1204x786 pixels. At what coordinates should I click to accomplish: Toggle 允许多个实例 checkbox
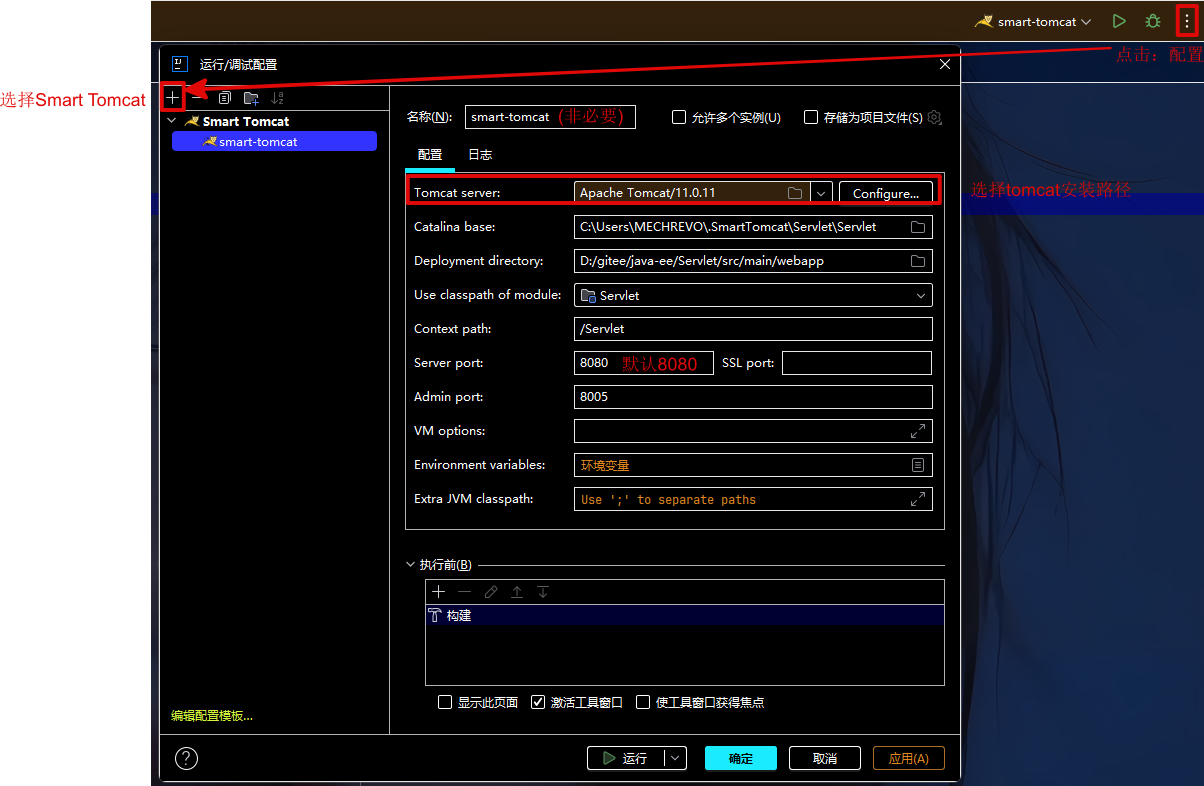tap(679, 117)
